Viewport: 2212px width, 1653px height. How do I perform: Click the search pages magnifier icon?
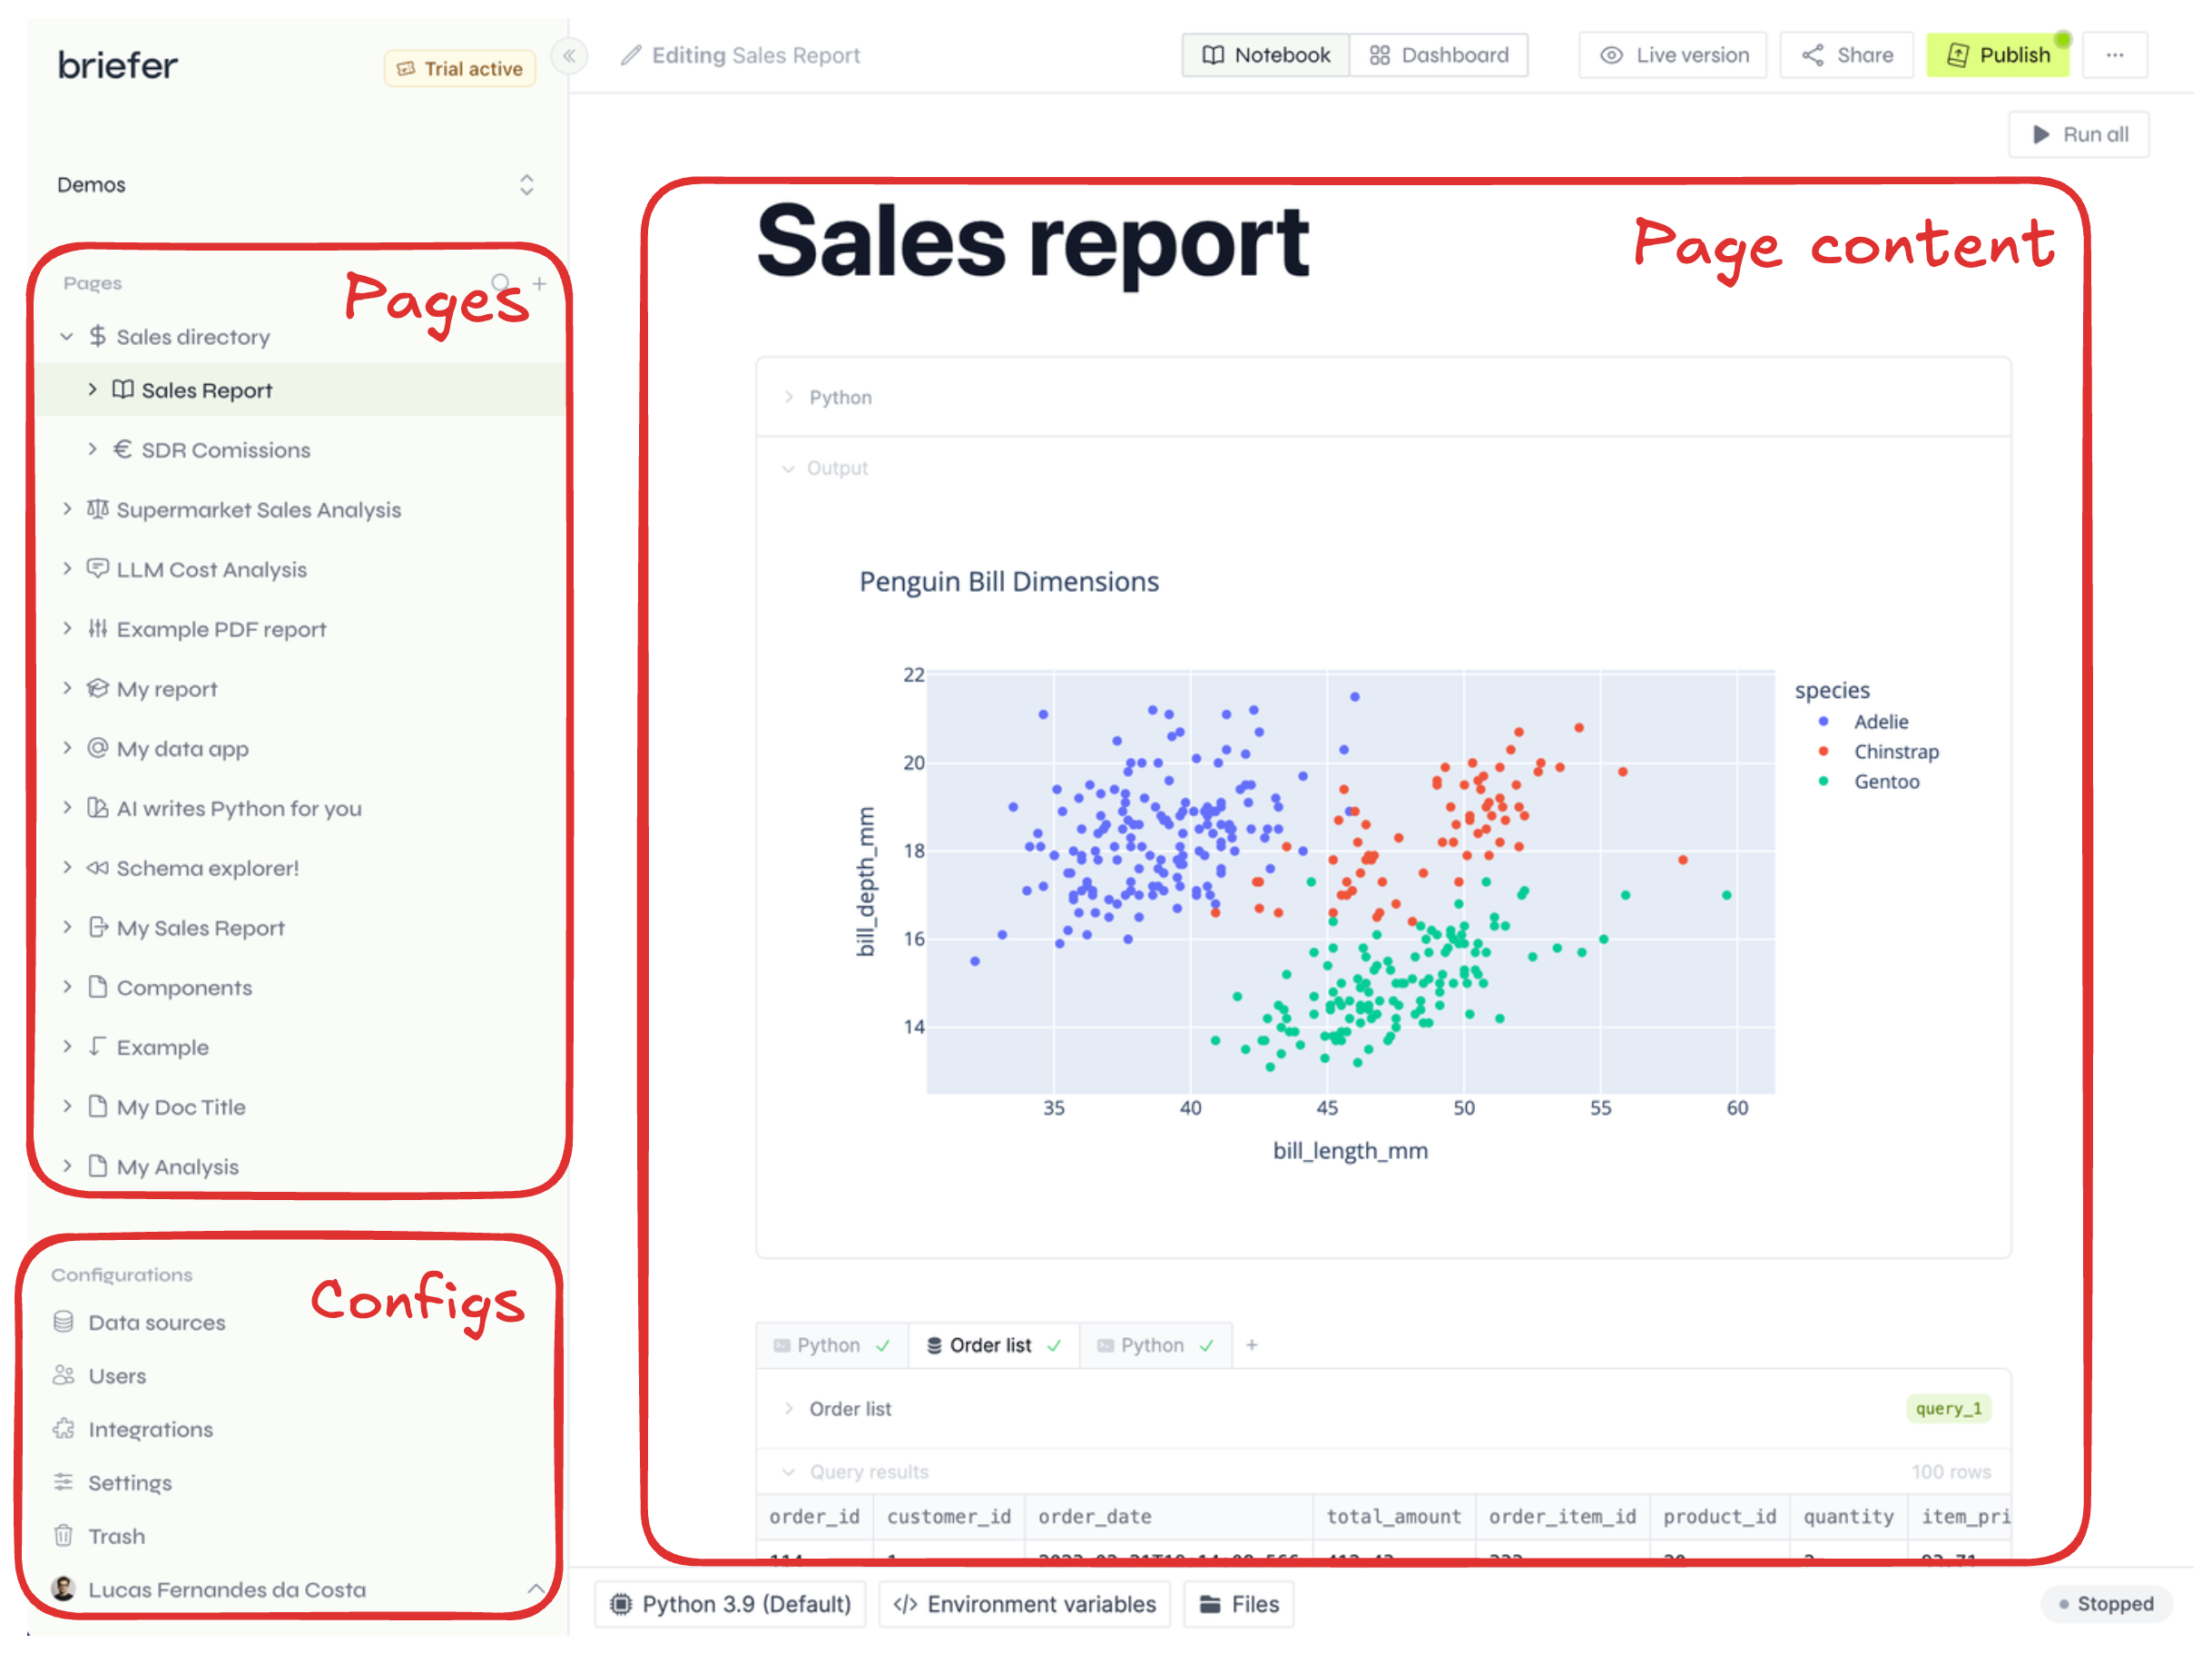pyautogui.click(x=501, y=283)
